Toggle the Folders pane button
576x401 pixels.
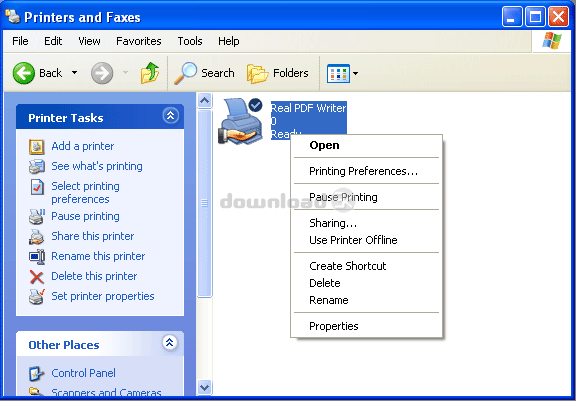[x=278, y=73]
